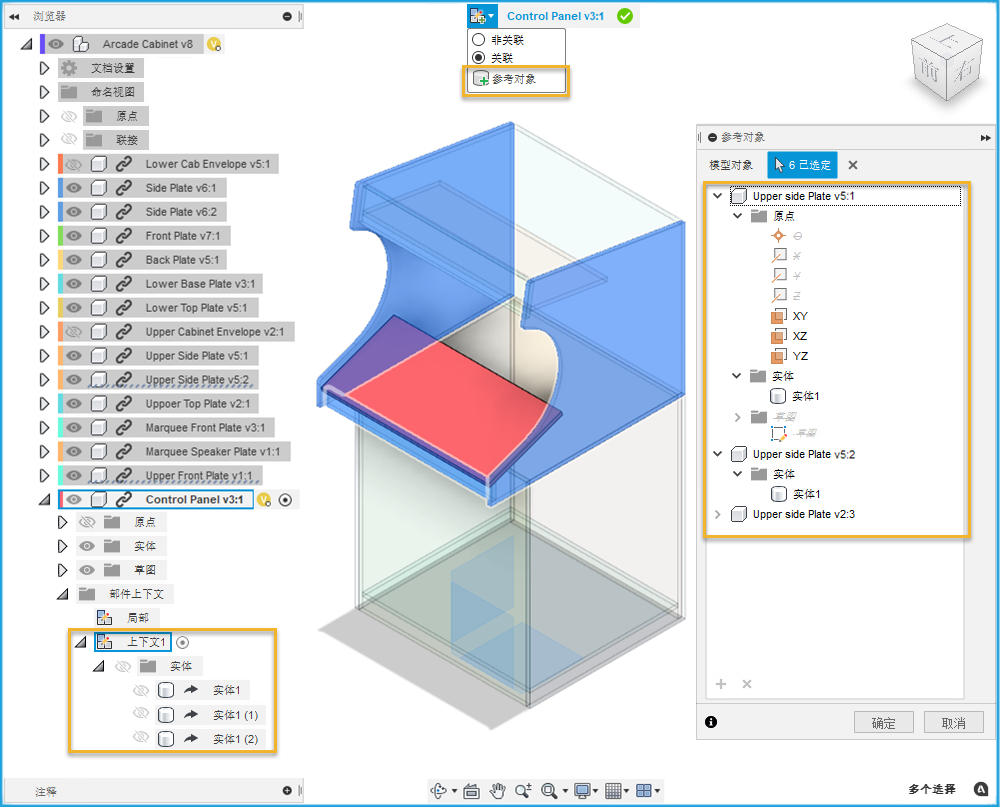Switch to the 模型对象 tab
Viewport: 1000px width, 808px height.
point(731,165)
